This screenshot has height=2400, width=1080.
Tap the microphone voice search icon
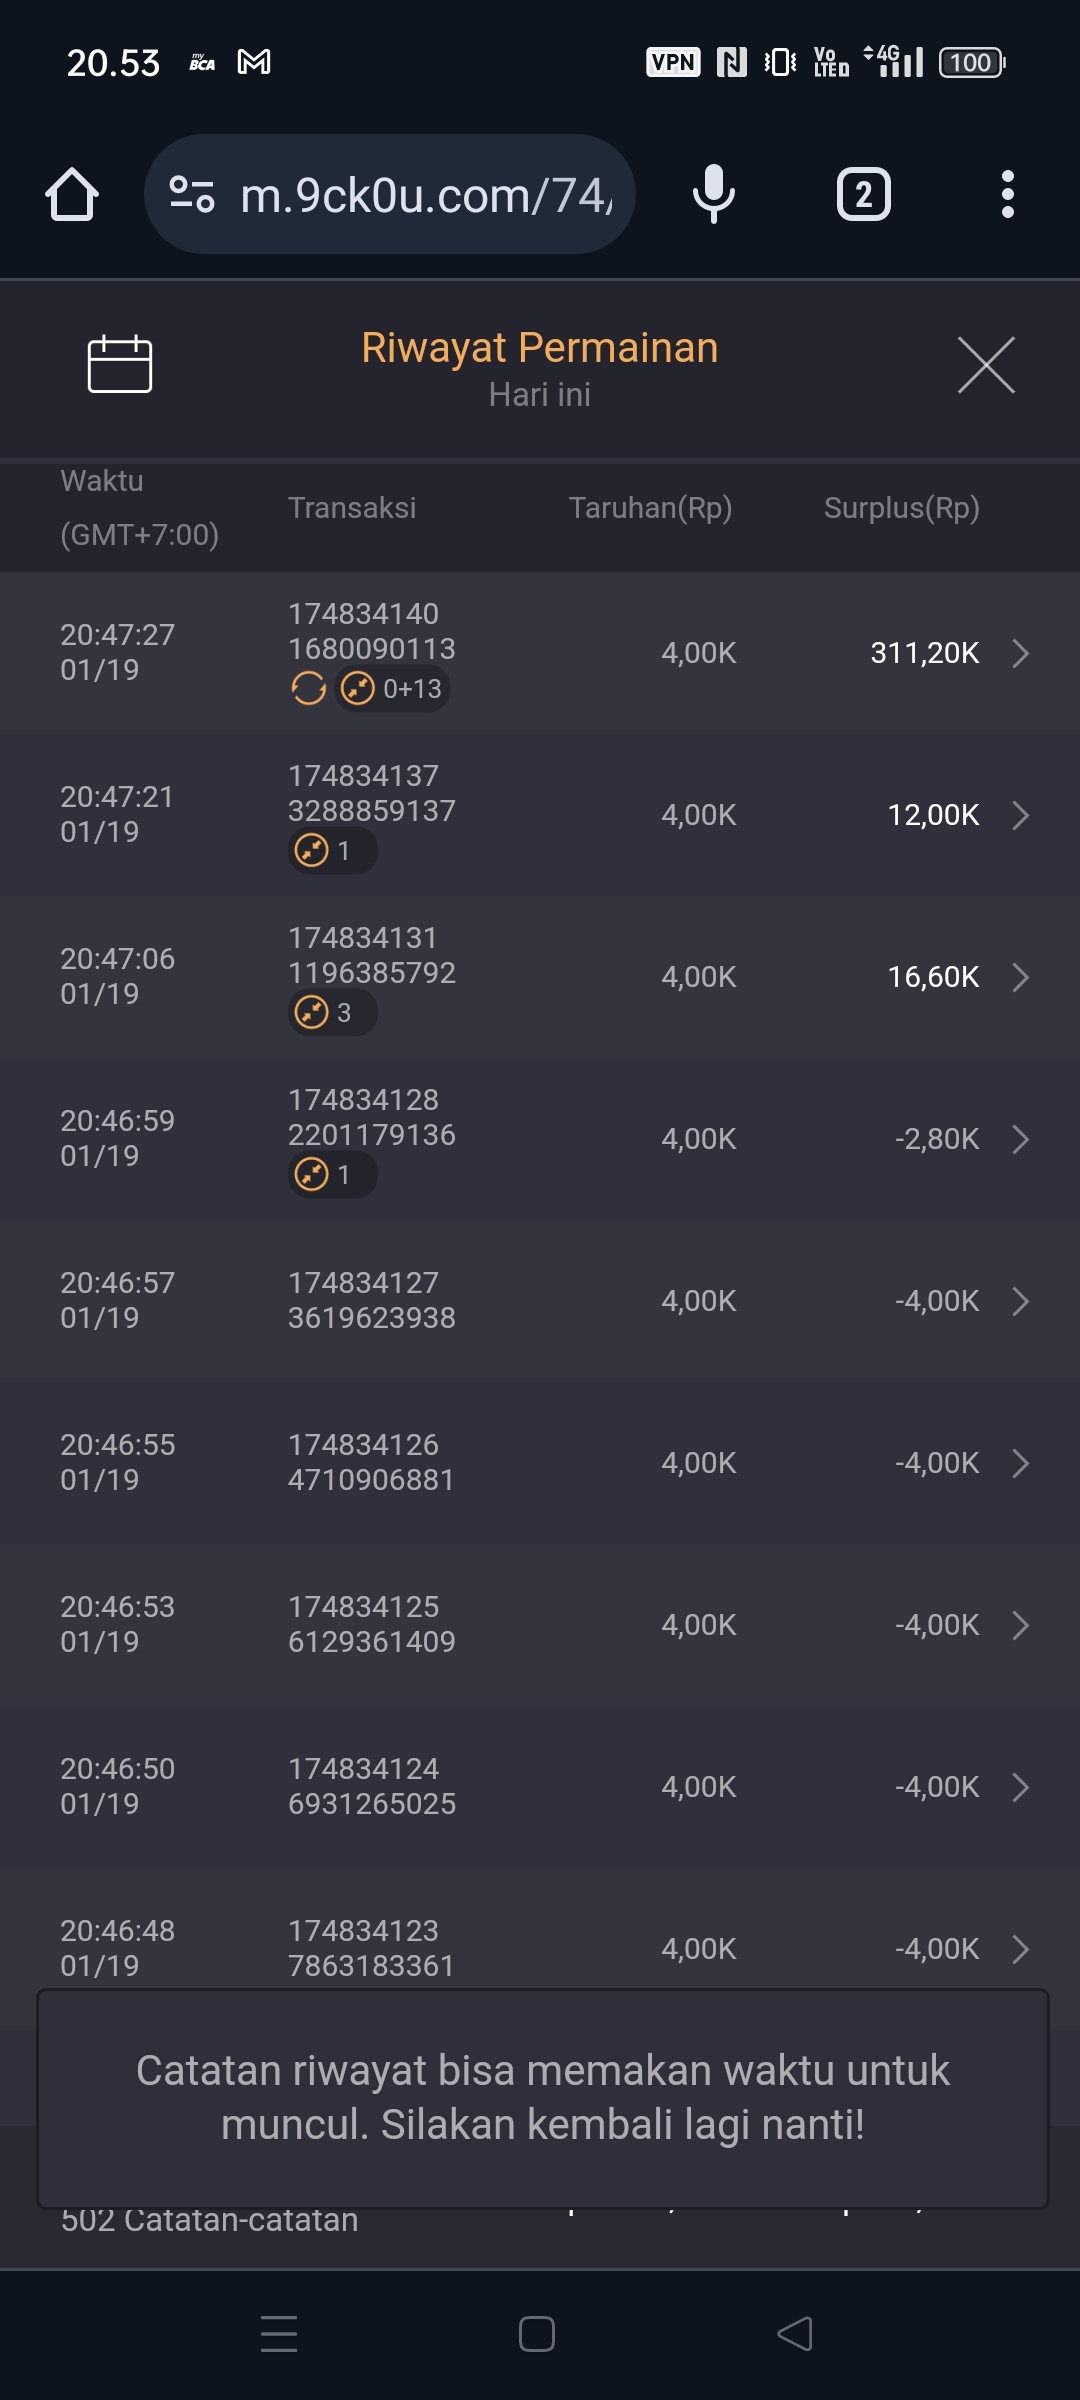[713, 194]
